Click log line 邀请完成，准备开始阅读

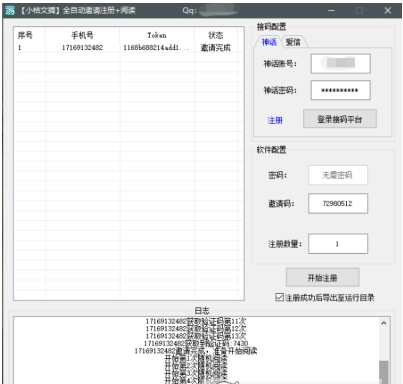pos(196,351)
